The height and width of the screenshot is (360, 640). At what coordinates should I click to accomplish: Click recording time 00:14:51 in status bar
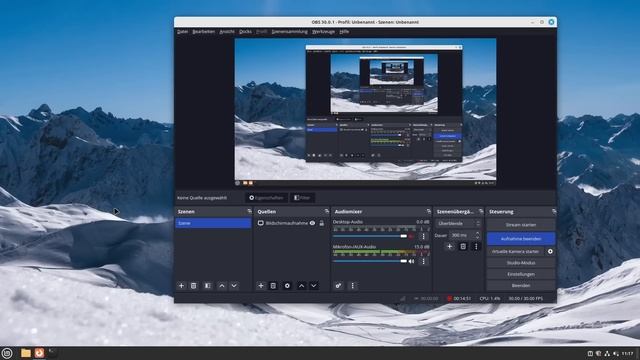click(462, 299)
